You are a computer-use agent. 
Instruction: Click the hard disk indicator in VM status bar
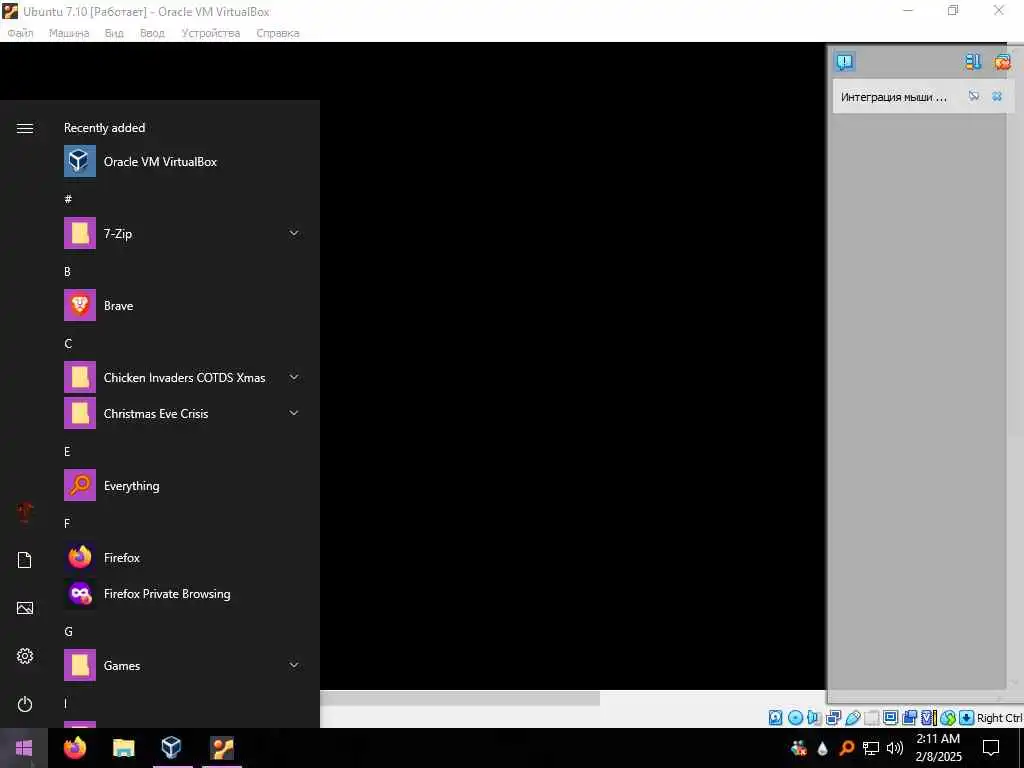(775, 718)
